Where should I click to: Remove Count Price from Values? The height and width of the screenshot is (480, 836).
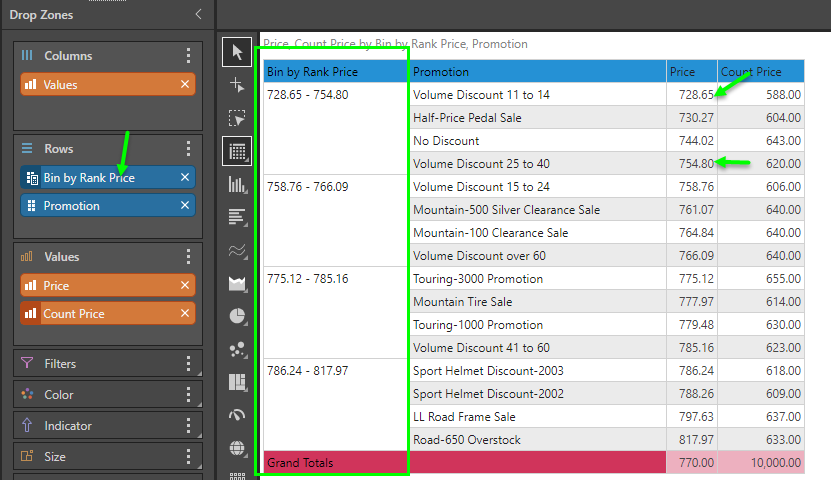pyautogui.click(x=185, y=314)
